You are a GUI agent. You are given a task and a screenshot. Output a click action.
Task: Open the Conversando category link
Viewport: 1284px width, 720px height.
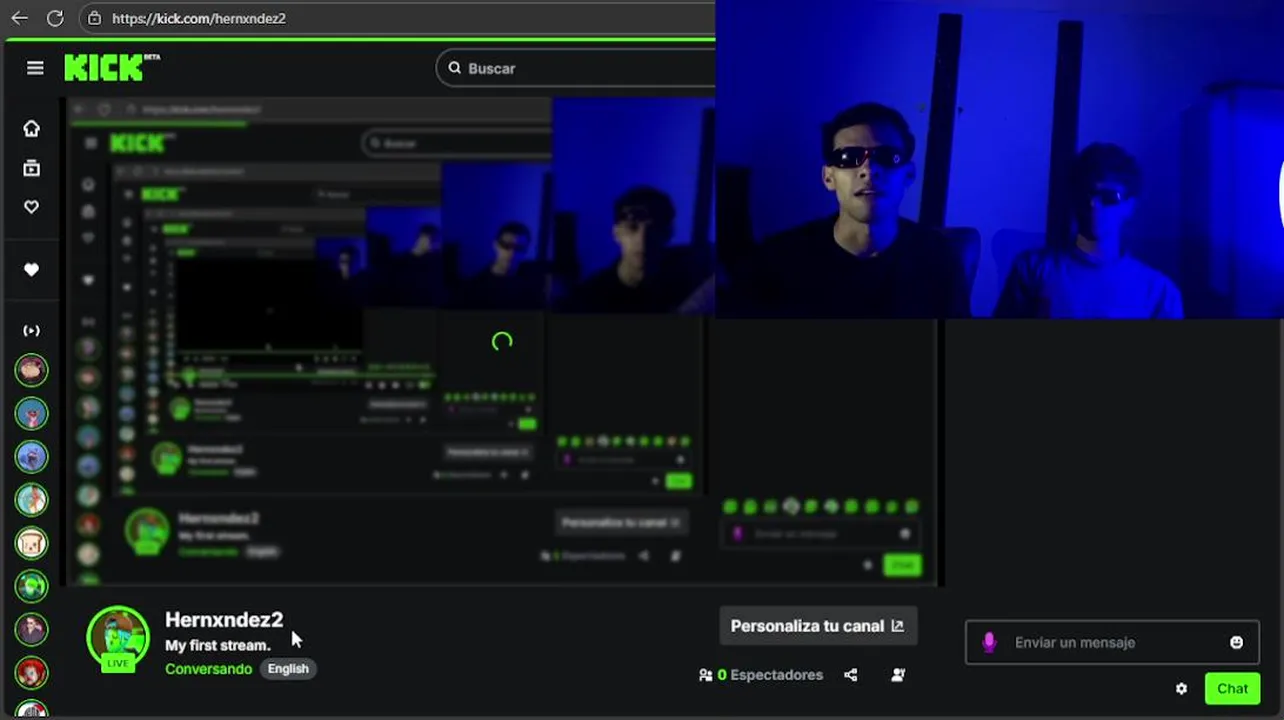[x=208, y=669]
